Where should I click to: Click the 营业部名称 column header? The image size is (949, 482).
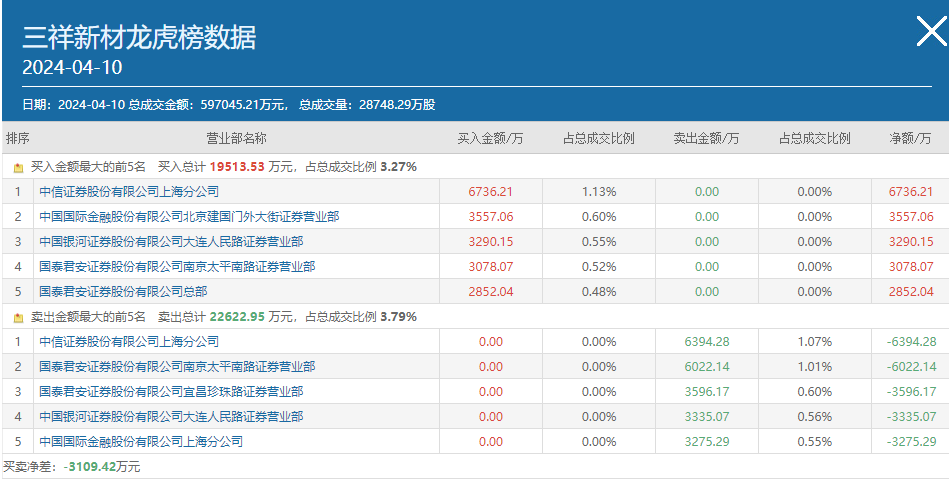pyautogui.click(x=236, y=138)
